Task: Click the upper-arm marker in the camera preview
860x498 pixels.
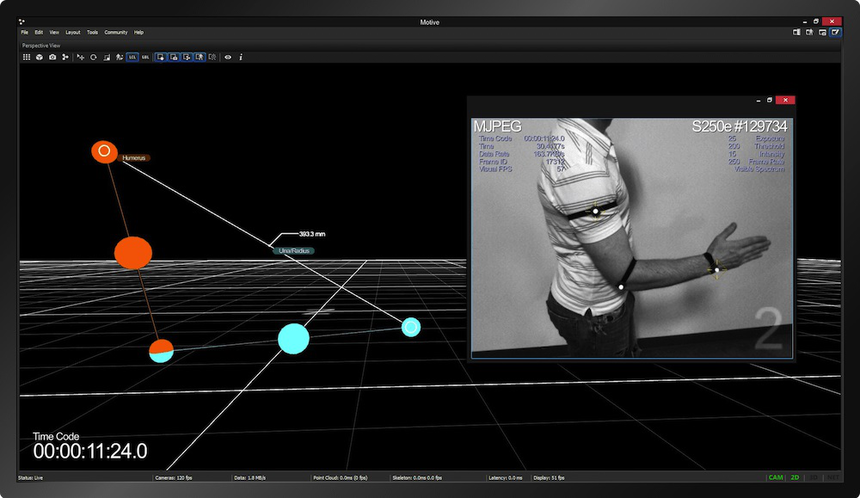Action: coord(596,211)
